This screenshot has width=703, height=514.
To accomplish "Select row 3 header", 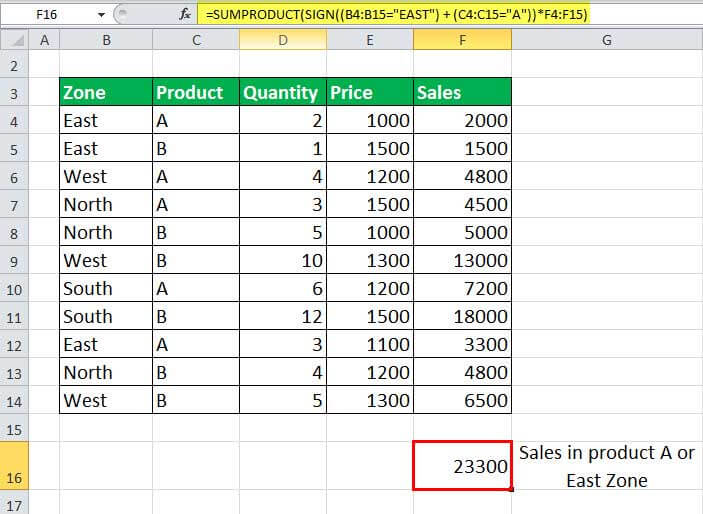I will [x=14, y=94].
